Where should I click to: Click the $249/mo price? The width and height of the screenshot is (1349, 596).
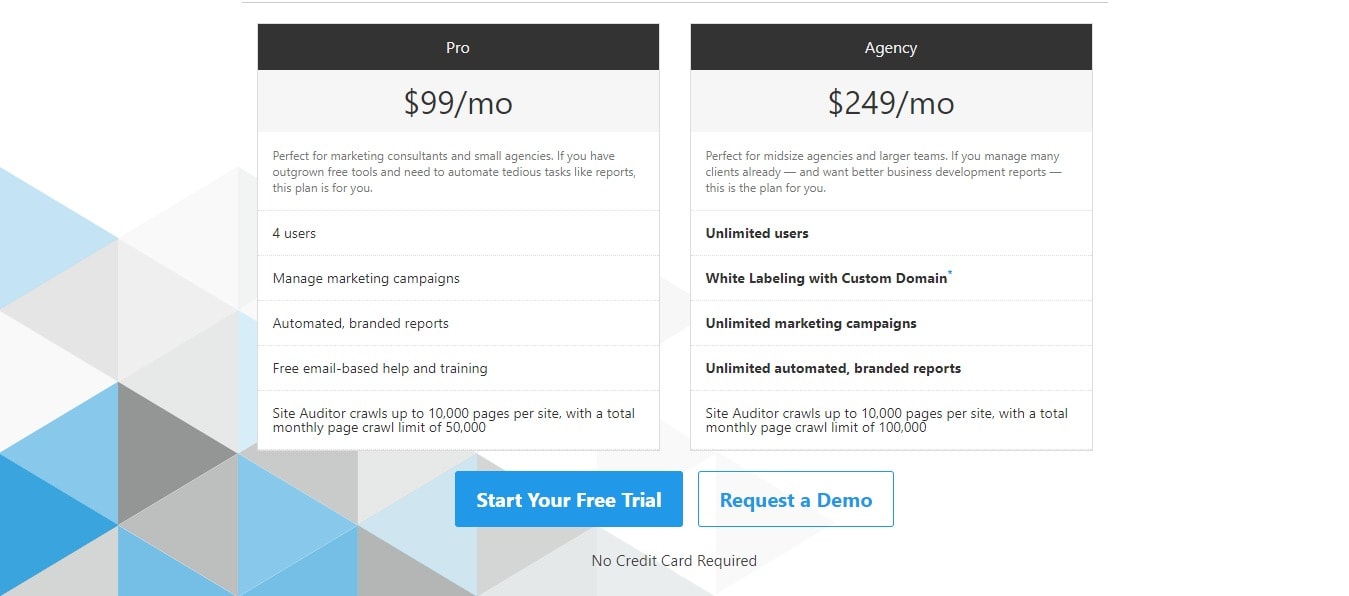click(x=891, y=102)
